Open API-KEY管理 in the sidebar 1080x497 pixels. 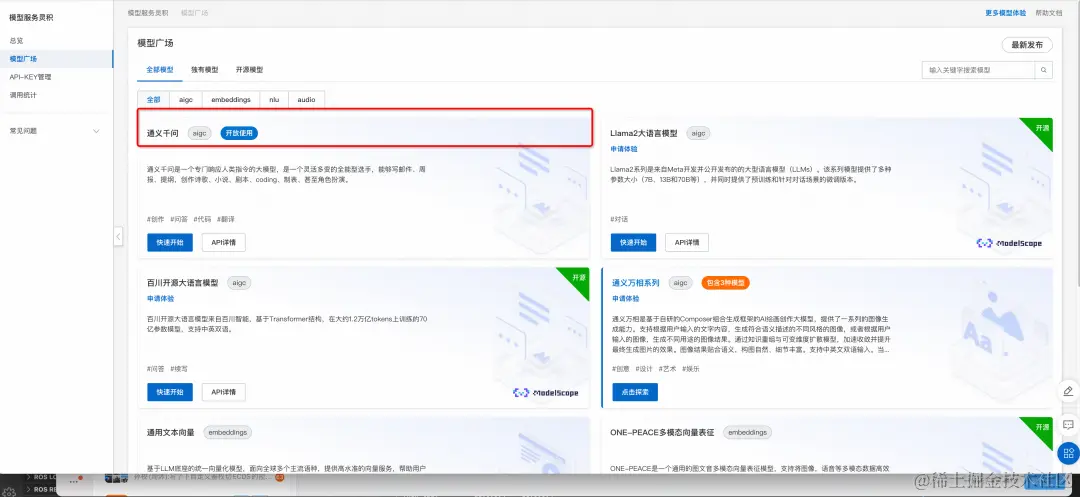[x=30, y=77]
